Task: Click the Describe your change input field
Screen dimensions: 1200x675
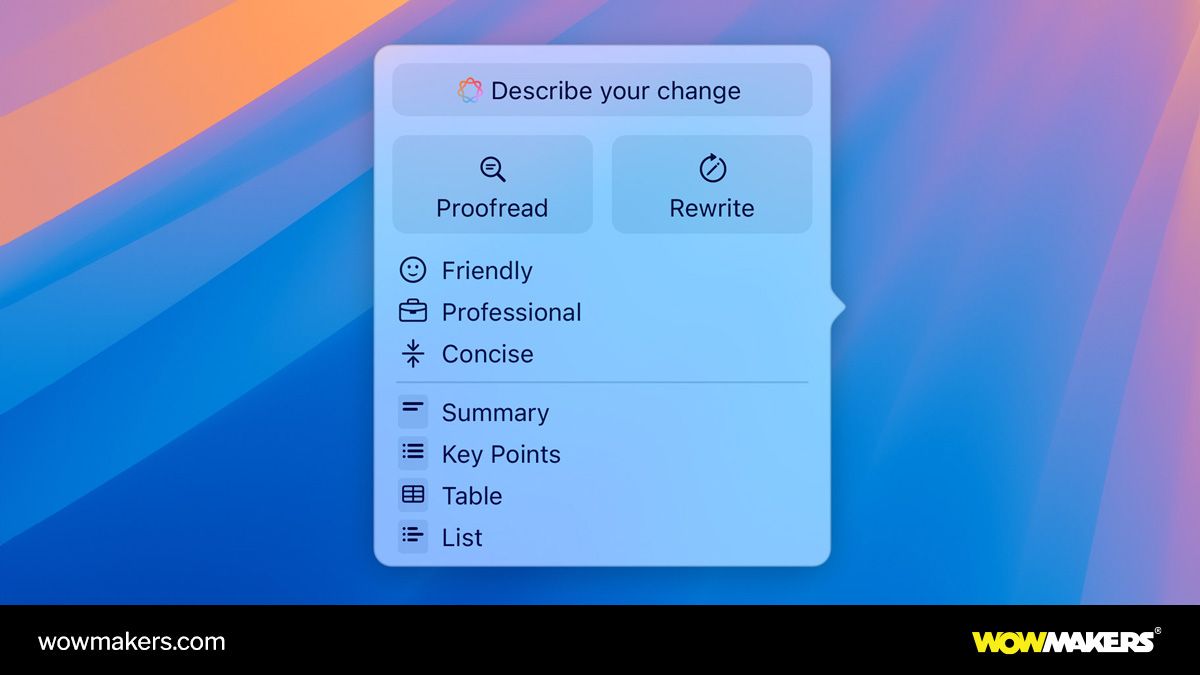Action: point(601,90)
